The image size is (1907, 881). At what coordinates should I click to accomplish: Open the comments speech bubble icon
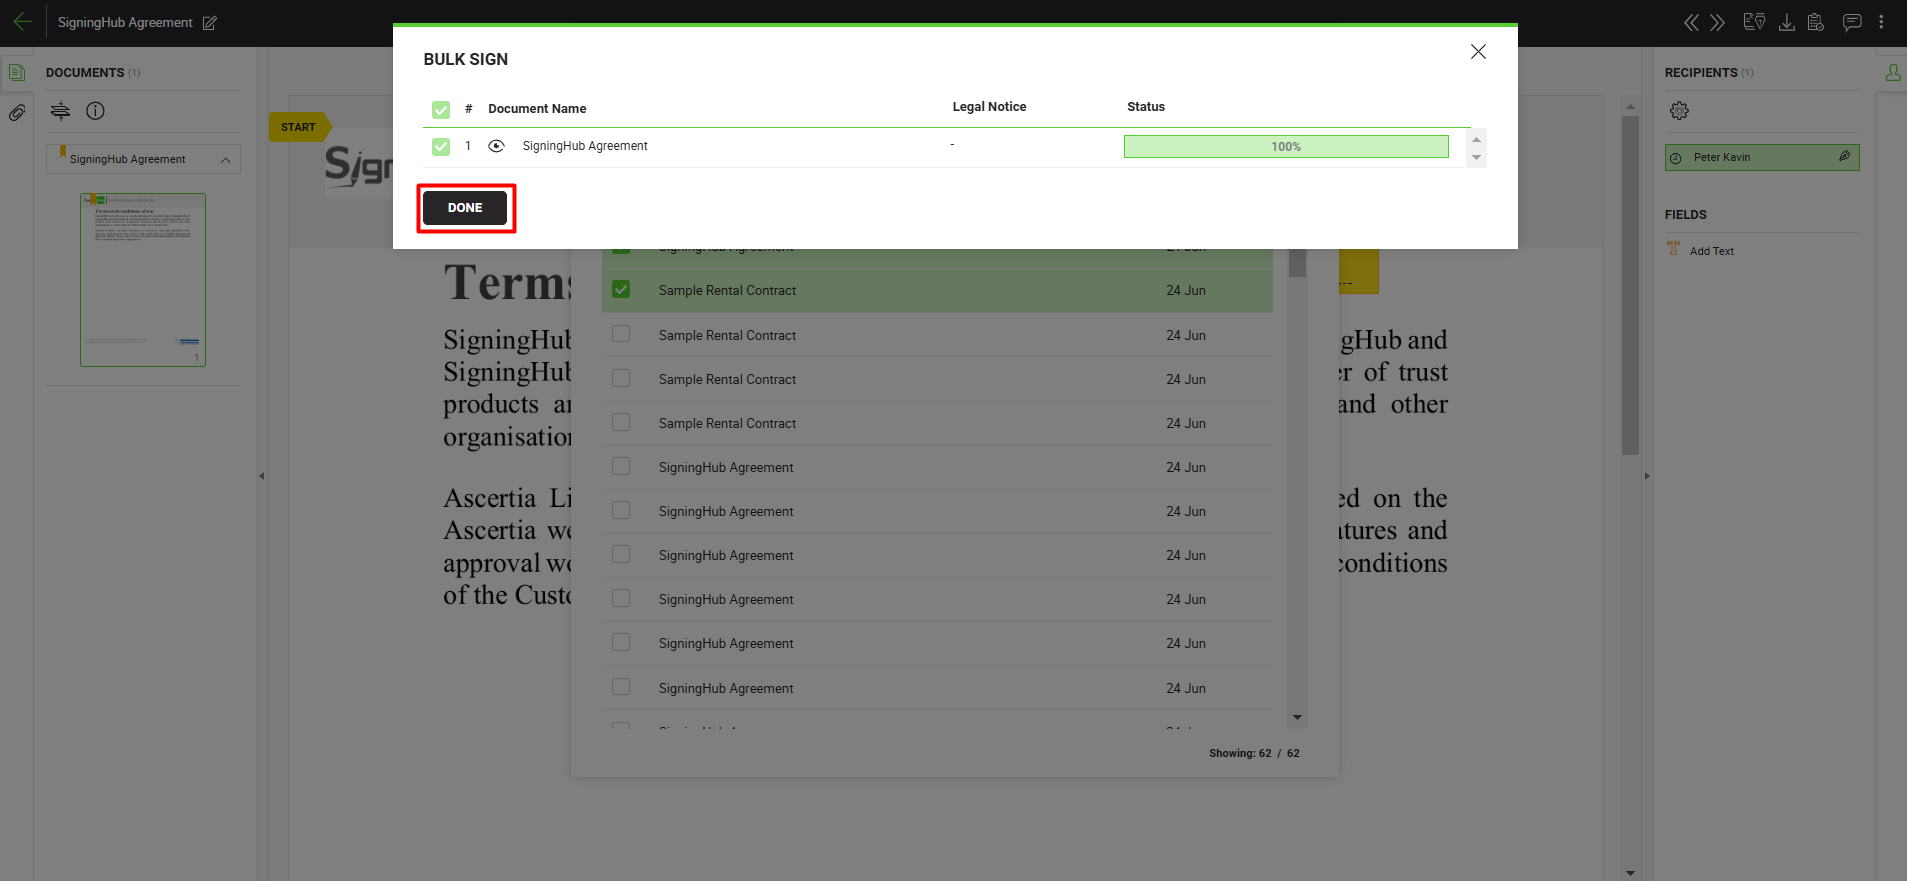[x=1852, y=22]
